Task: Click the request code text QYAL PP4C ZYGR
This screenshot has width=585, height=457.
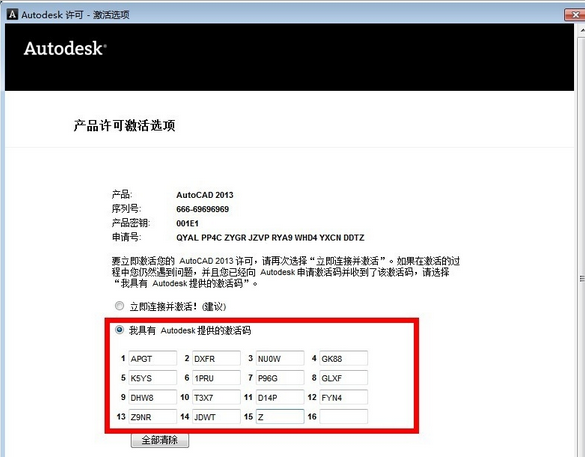Action: [270, 238]
